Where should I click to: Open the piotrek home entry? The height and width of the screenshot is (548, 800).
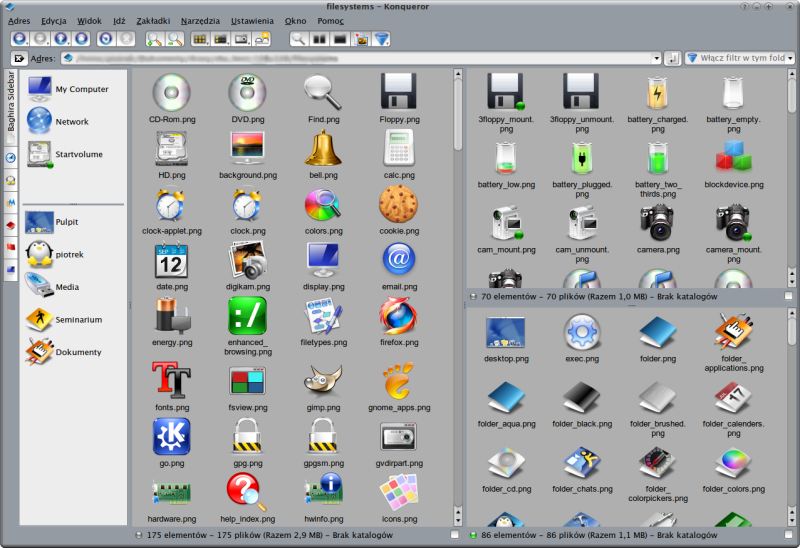[x=54, y=254]
